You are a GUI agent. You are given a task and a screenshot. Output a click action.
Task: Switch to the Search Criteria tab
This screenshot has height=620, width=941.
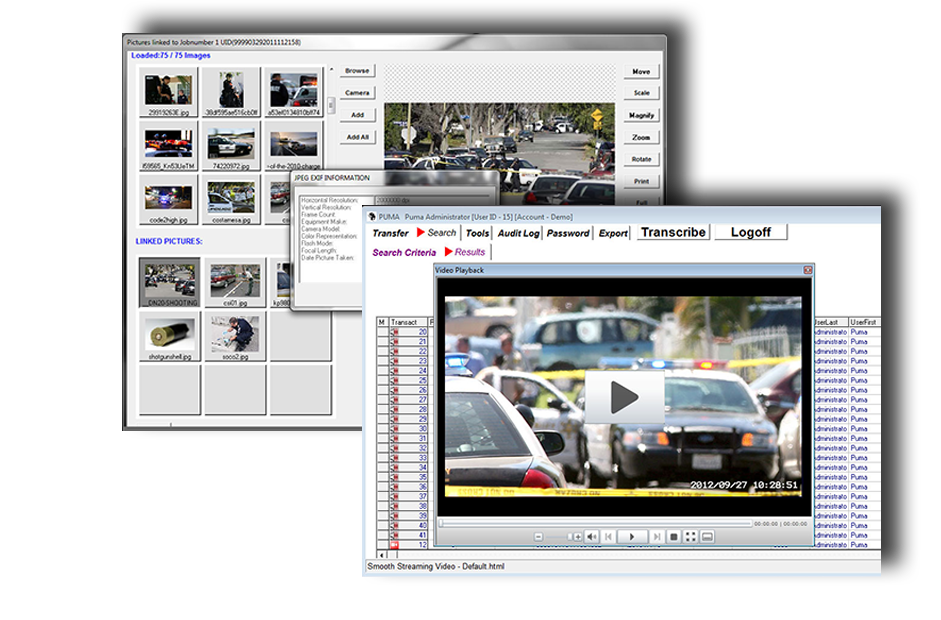click(x=404, y=253)
